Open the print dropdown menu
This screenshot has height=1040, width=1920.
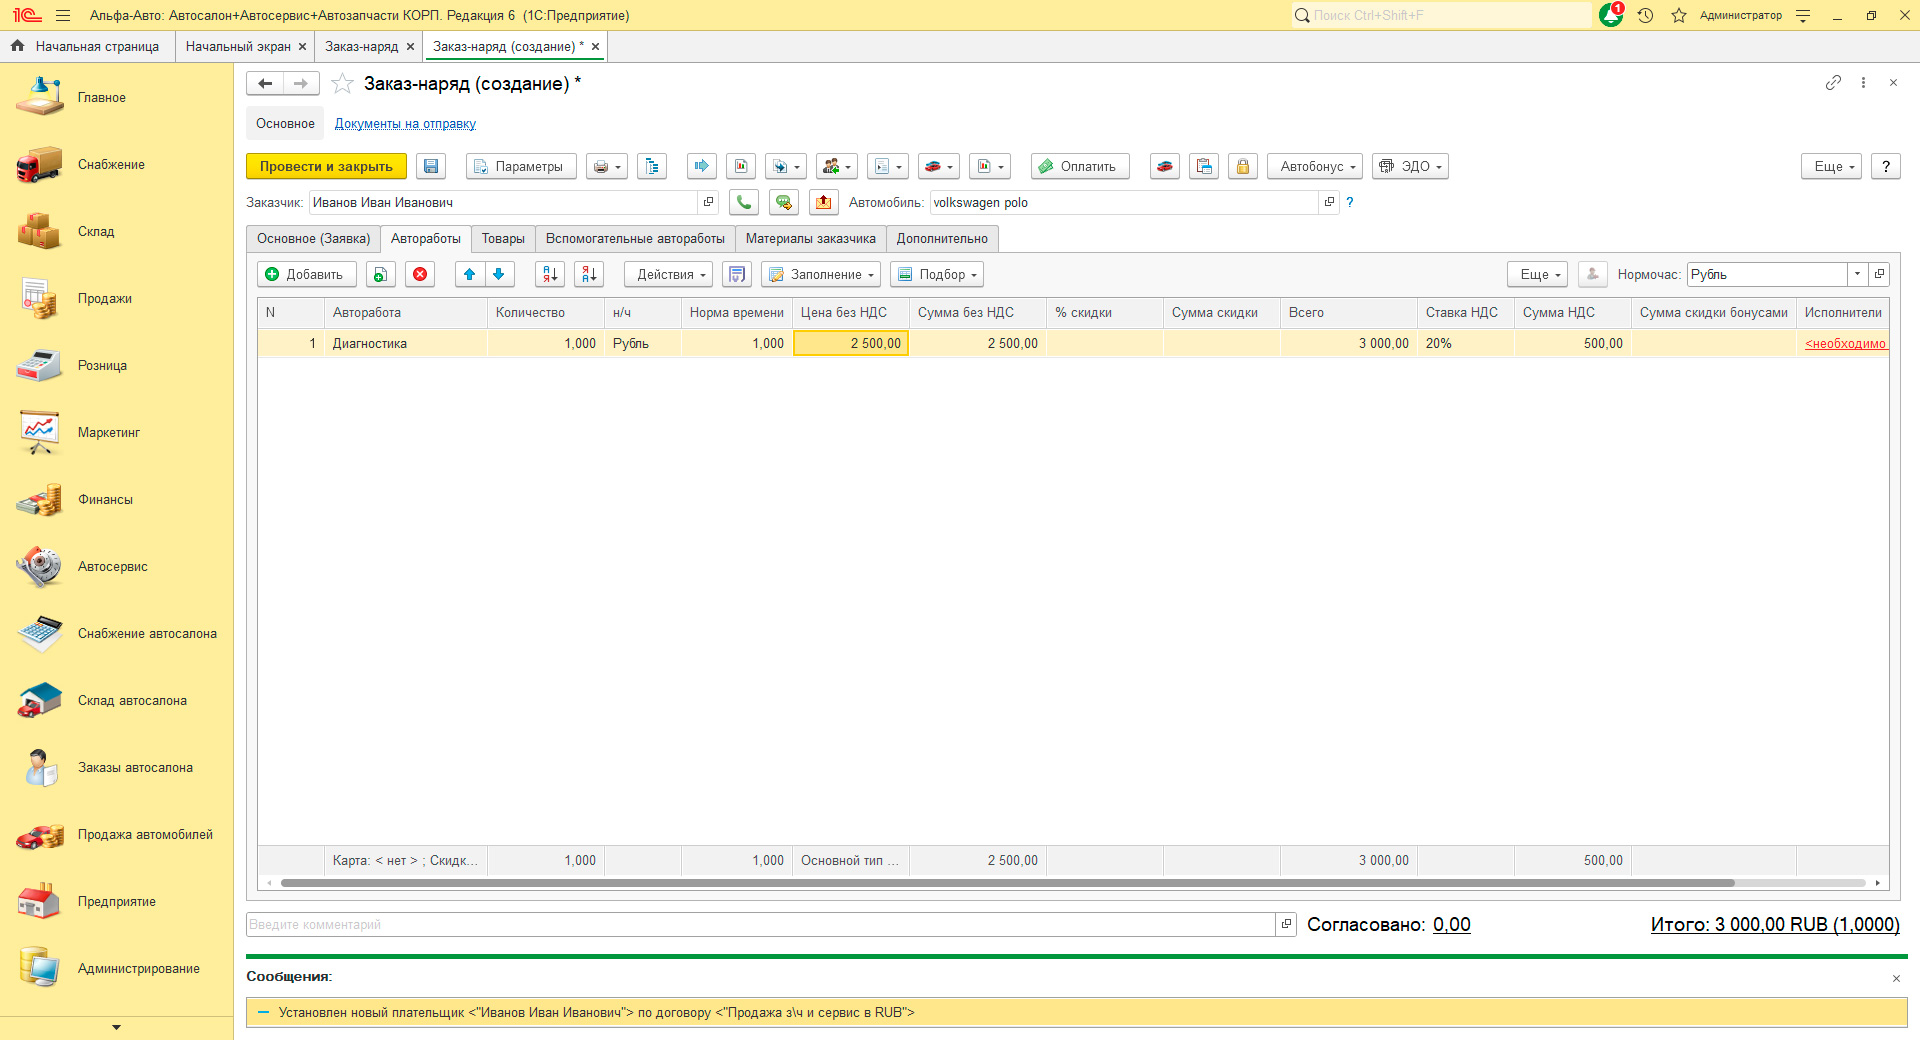click(x=607, y=166)
